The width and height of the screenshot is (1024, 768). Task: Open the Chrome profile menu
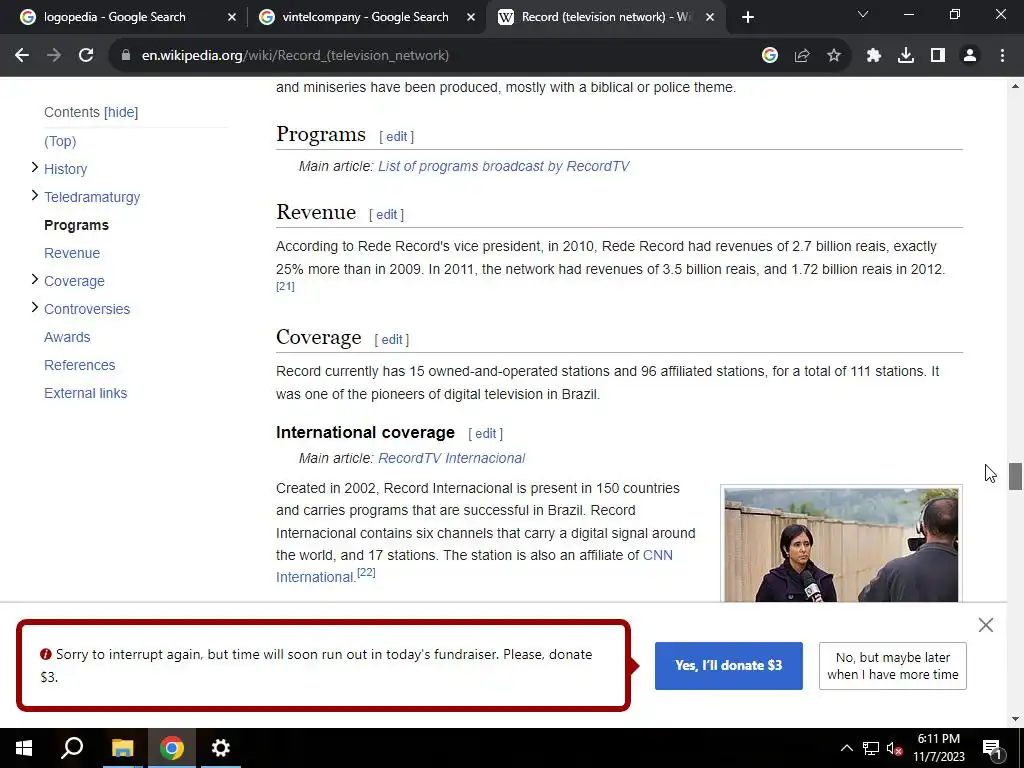coord(970,56)
